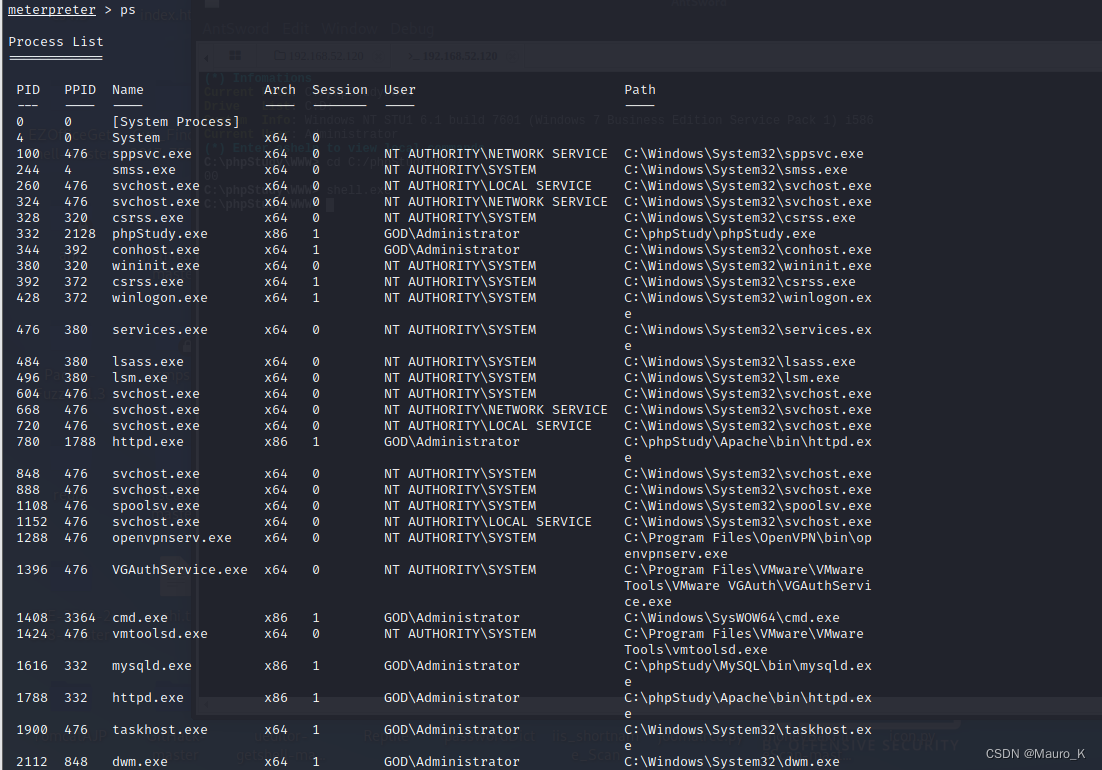Click the Path column header

[x=640, y=90]
